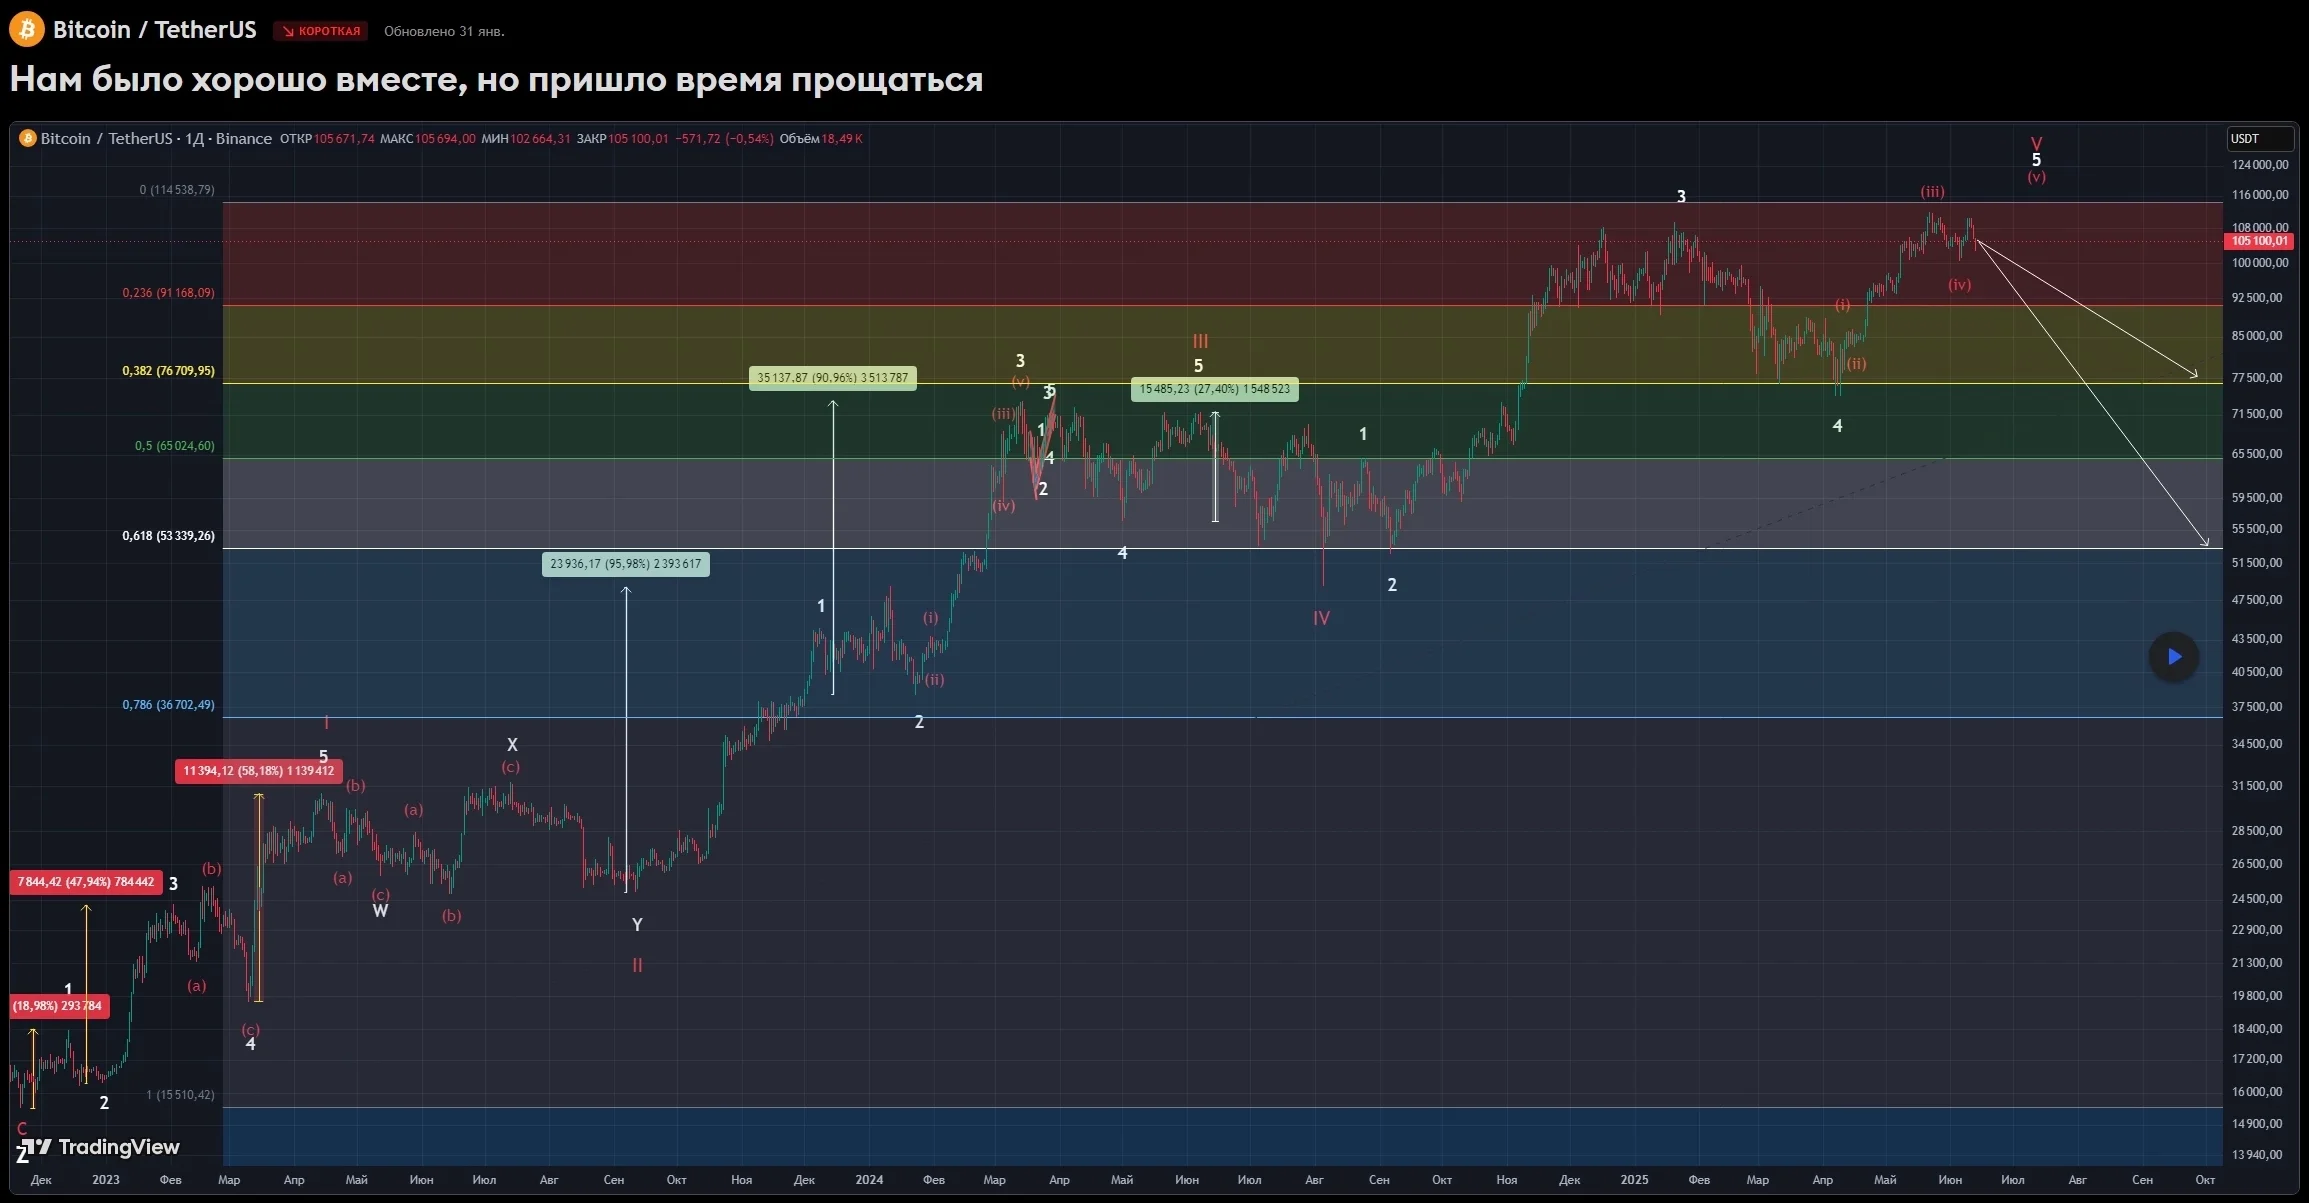Click the 0,618 (53 339,26) Fibonacci level label
The height and width of the screenshot is (1203, 2309).
pos(168,536)
